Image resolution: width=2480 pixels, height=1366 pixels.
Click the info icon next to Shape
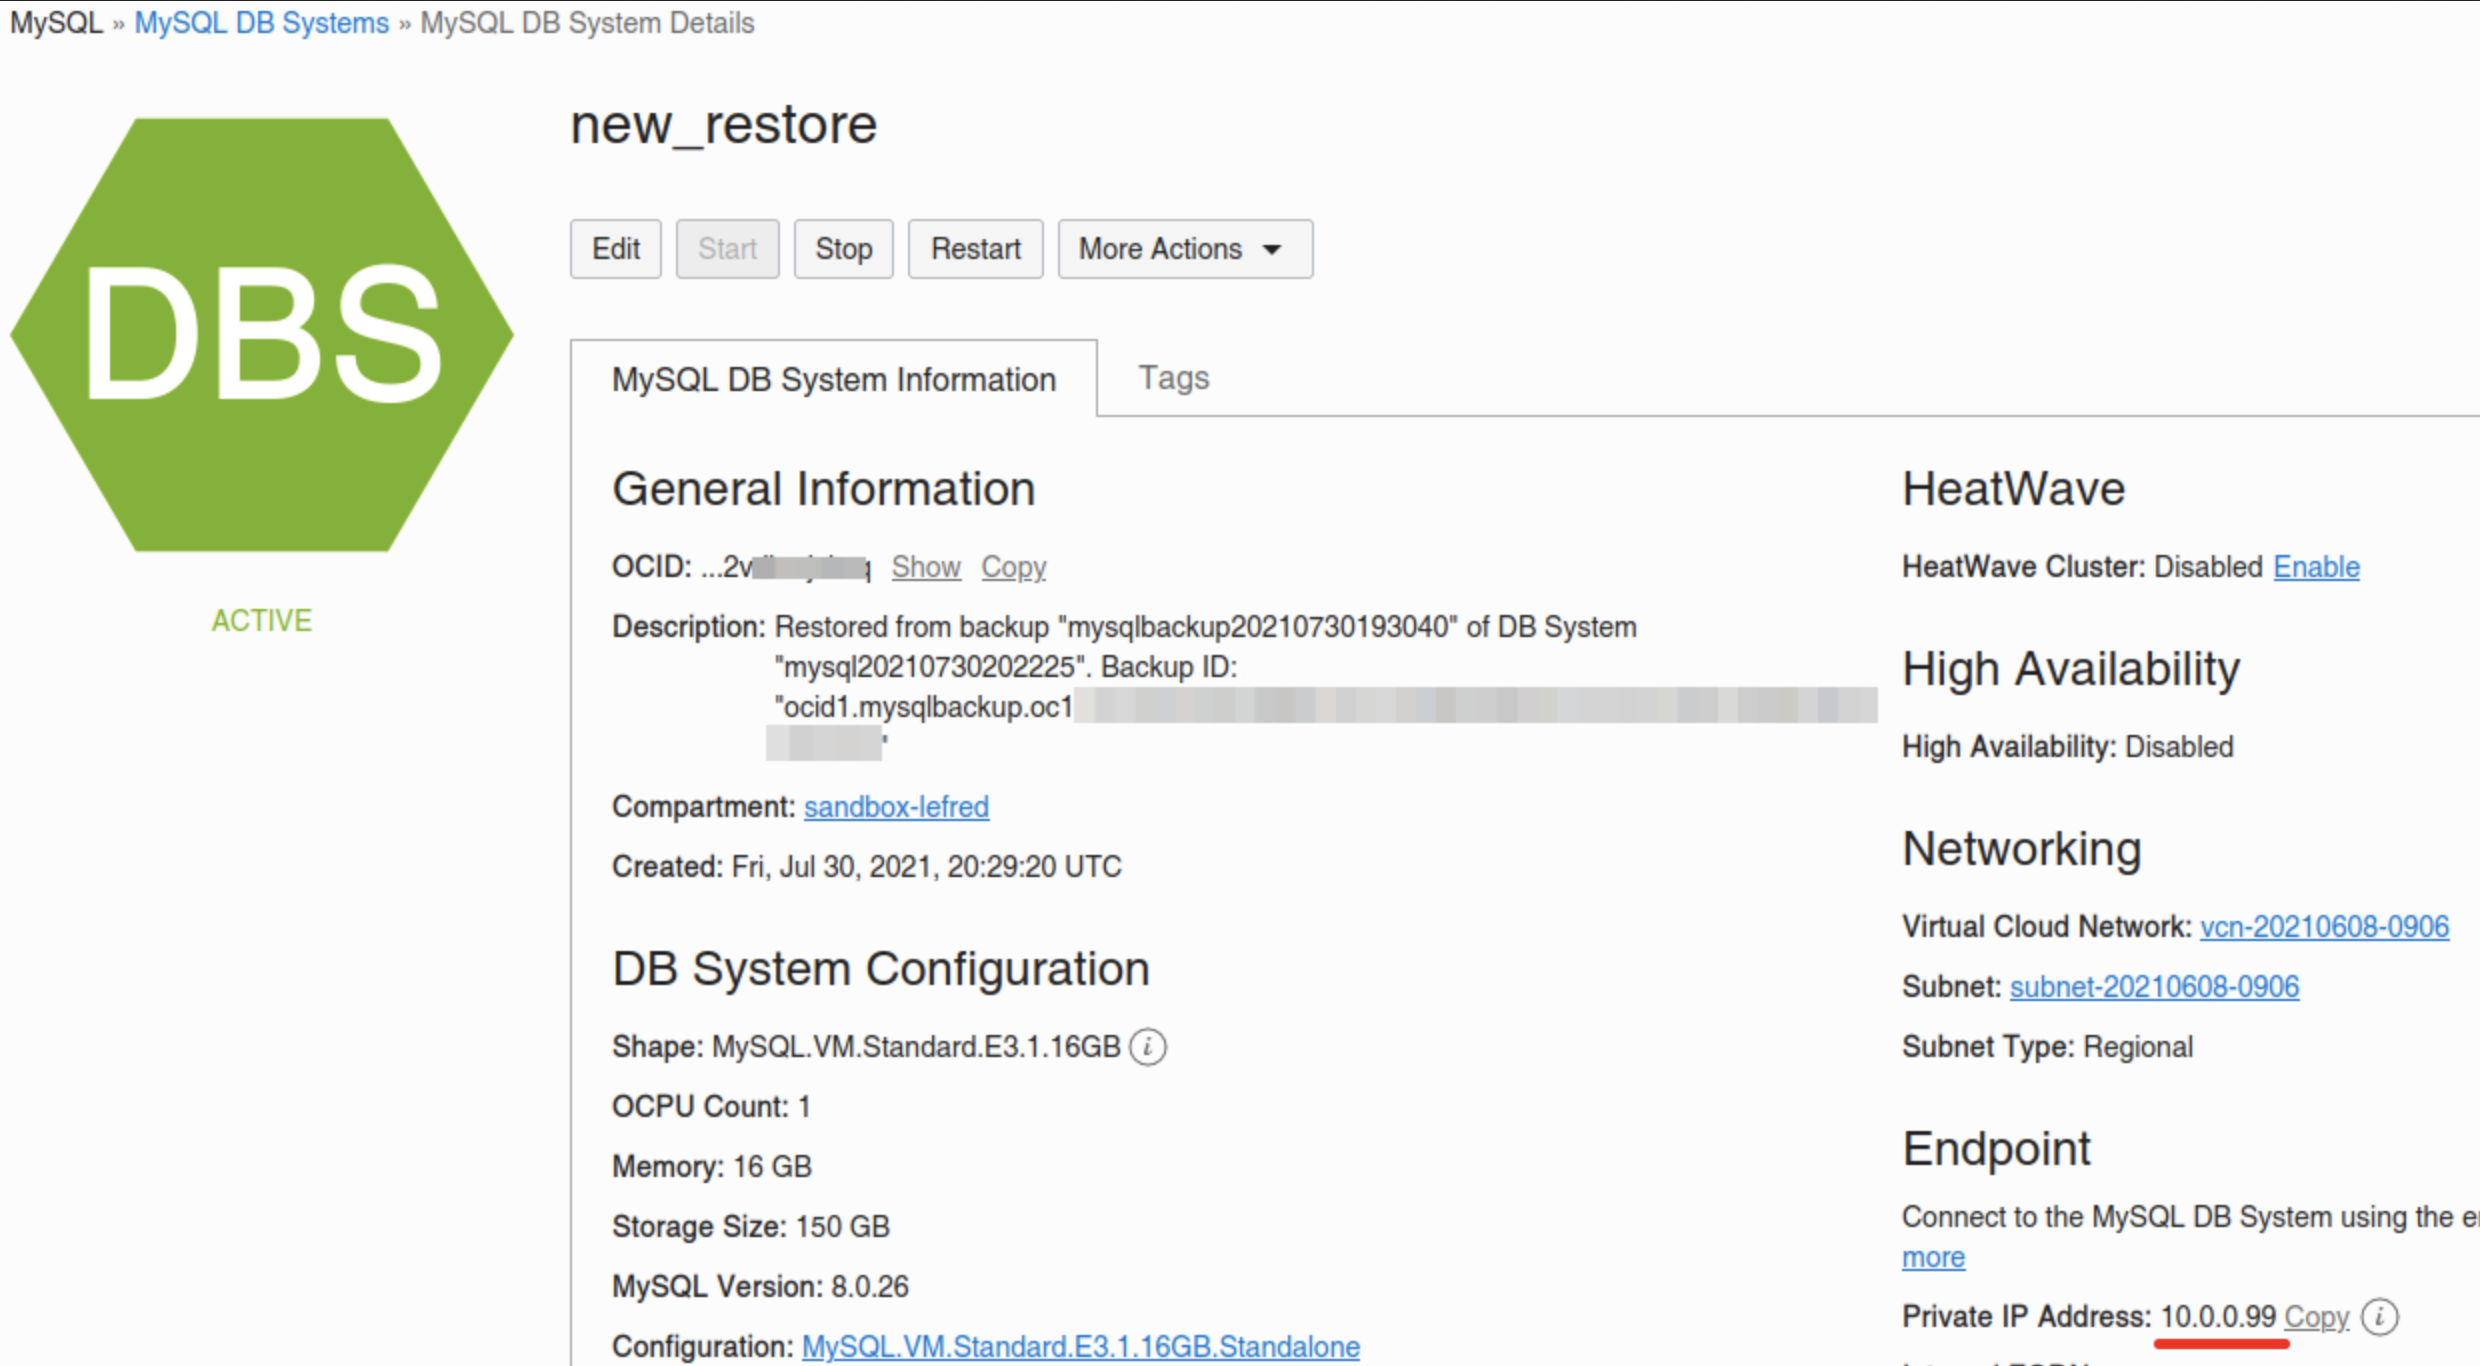tap(1147, 1047)
